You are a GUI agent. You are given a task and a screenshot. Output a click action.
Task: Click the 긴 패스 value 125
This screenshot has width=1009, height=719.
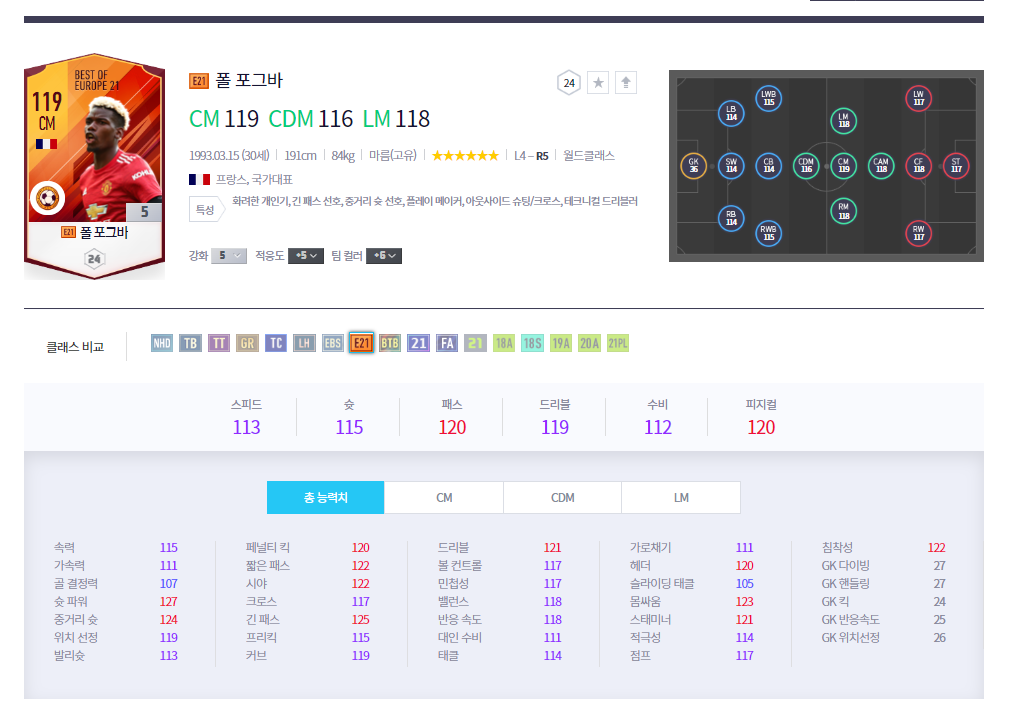pyautogui.click(x=360, y=619)
